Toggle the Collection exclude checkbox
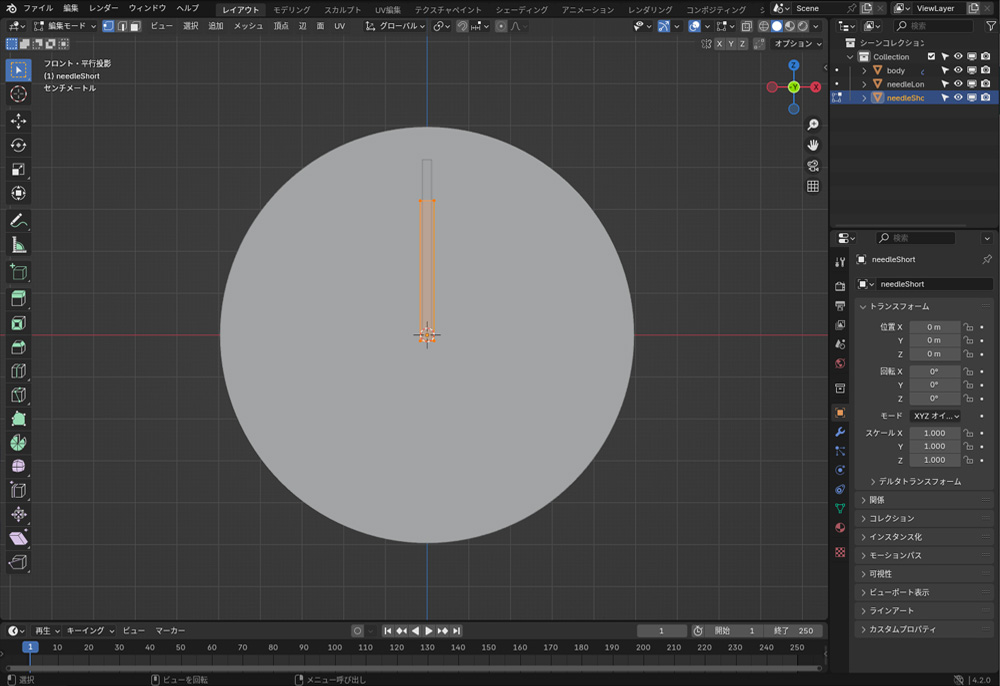Screen dimensions: 1000x686 (x=932, y=57)
